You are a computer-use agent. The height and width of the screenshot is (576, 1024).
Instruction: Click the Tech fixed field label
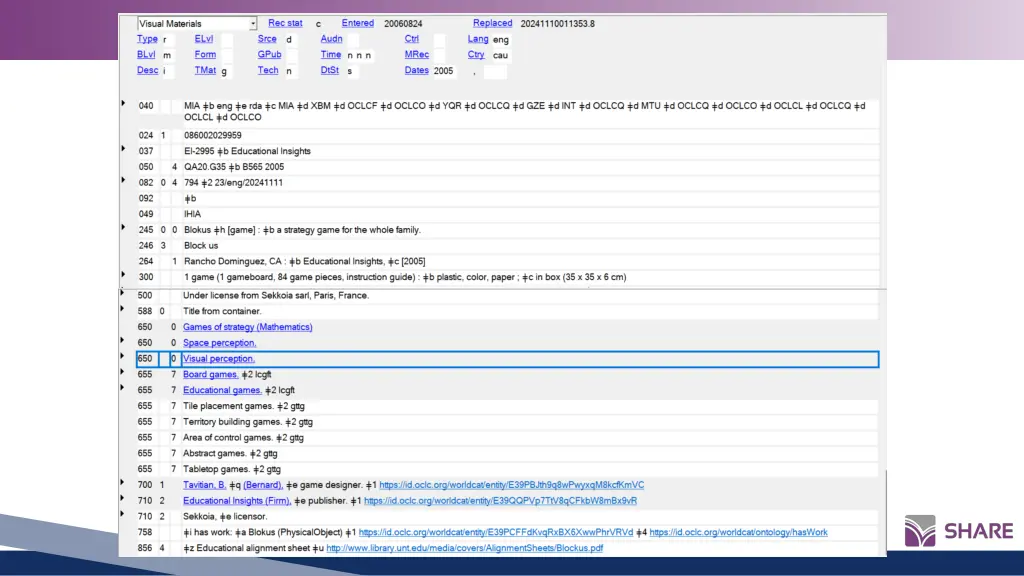click(268, 70)
